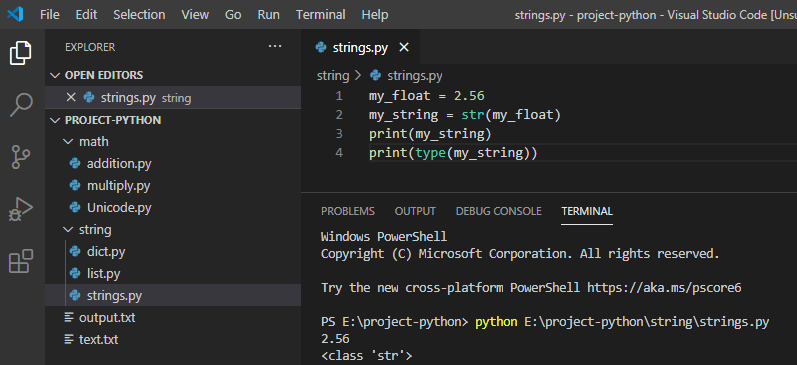The height and width of the screenshot is (365, 797).
Task: Click the breadcrumb separator chevron after string
Action: 358,76
